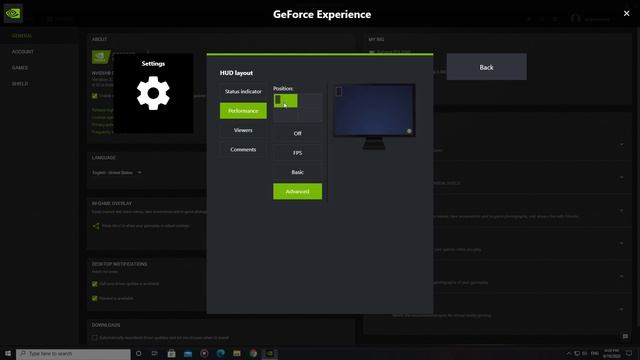Toggle first checkbox under DESKTOP NOTIFICATIONS
640x360 pixels.
95,284
